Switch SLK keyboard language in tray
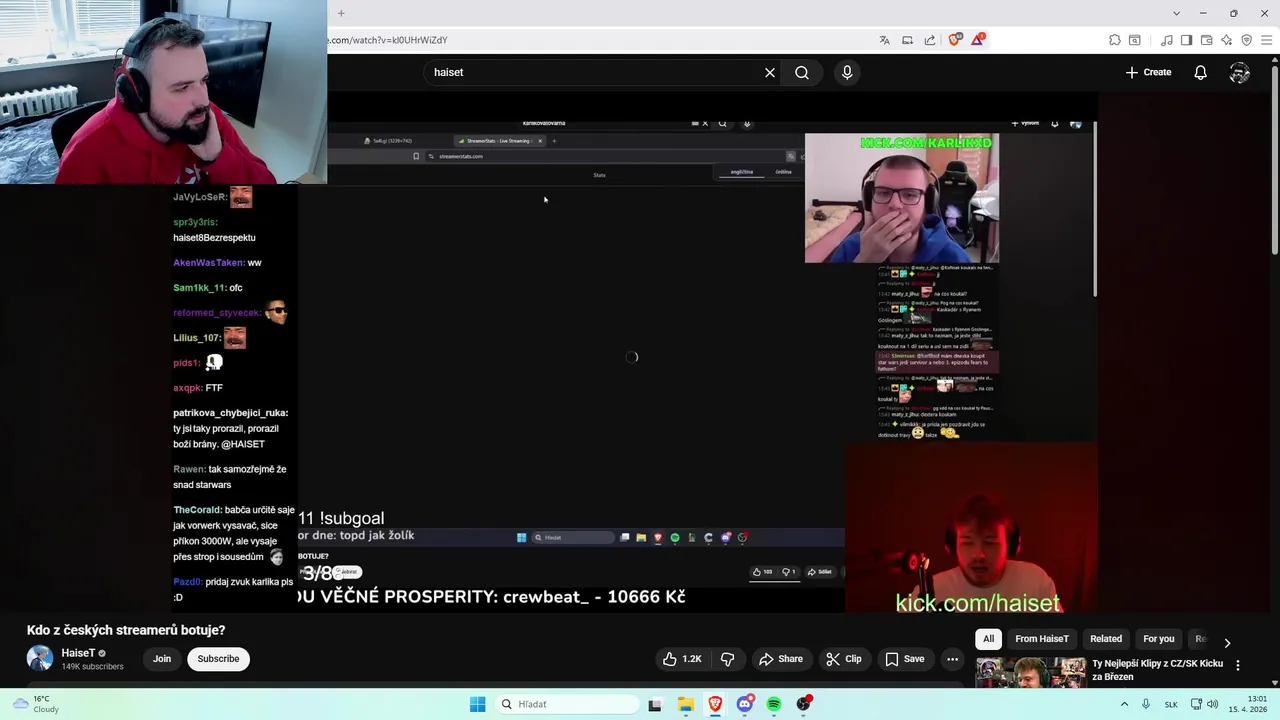Screen dimensions: 1280x720 pyautogui.click(x=1171, y=704)
